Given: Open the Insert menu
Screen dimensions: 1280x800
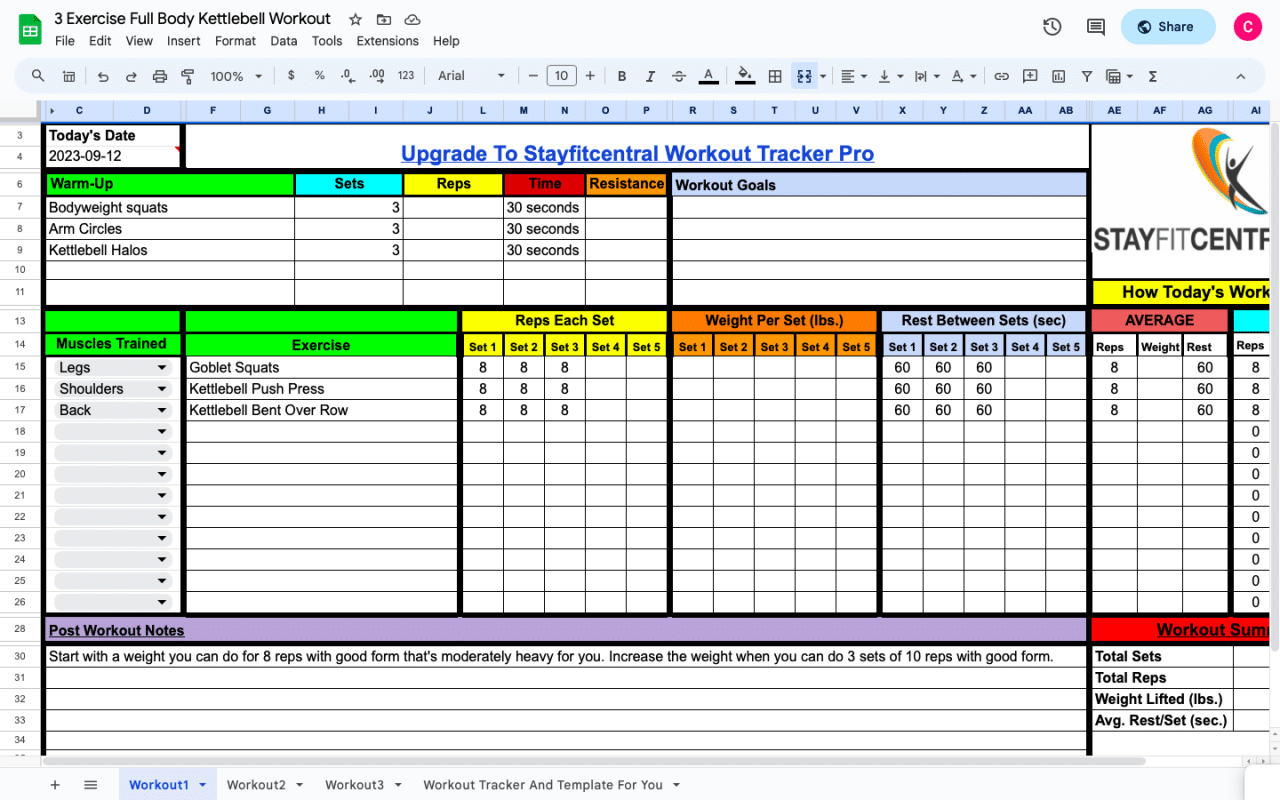Looking at the screenshot, I should [184, 41].
